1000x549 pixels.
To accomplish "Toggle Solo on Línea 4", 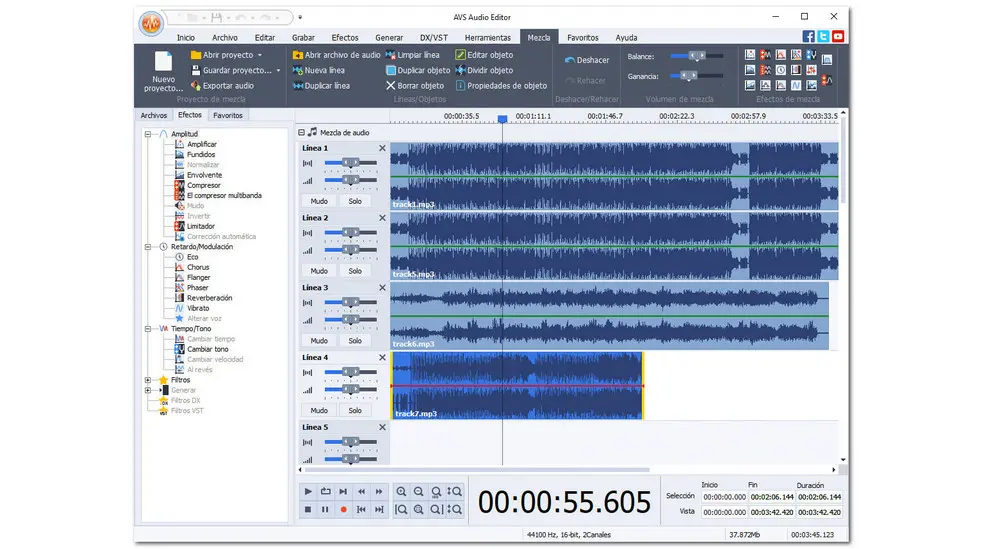I will coord(355,411).
